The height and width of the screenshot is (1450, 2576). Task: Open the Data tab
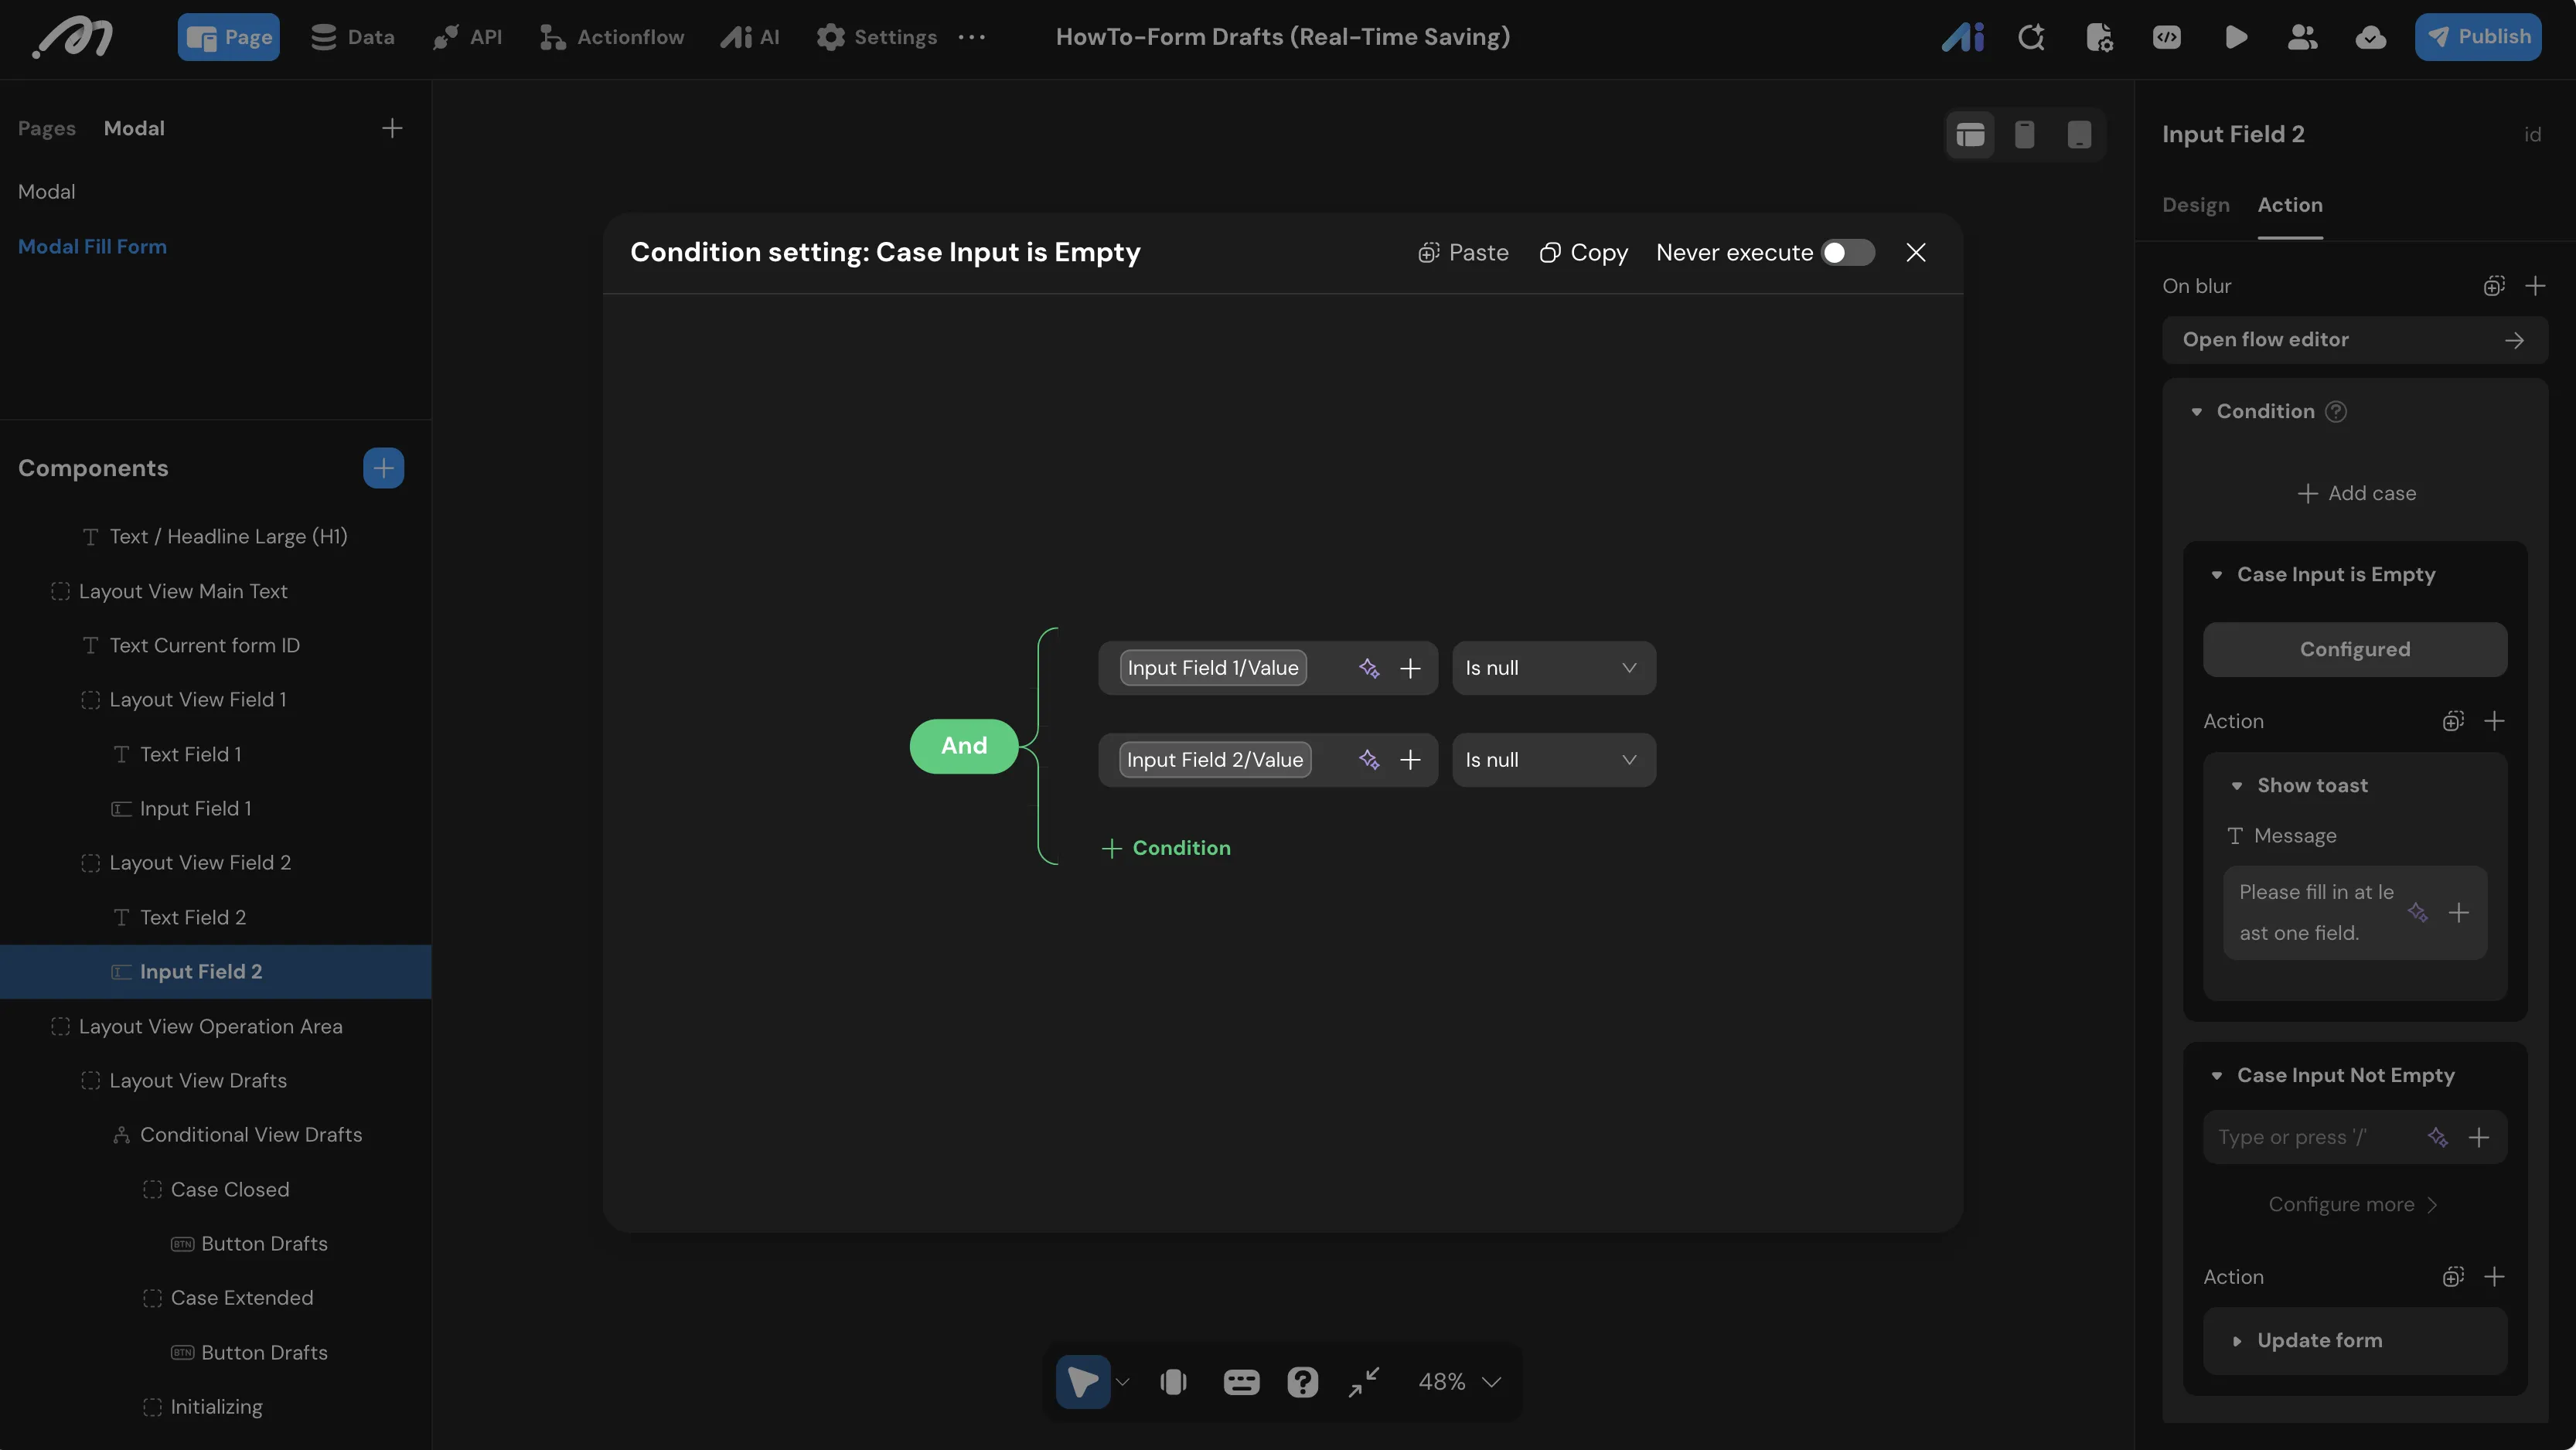point(352,37)
